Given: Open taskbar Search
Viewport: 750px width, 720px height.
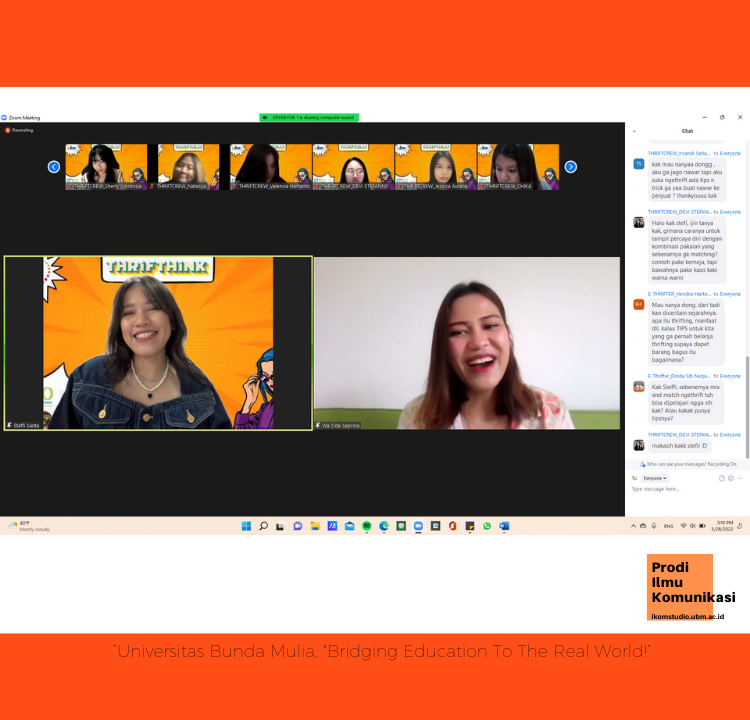Looking at the screenshot, I should click(264, 526).
